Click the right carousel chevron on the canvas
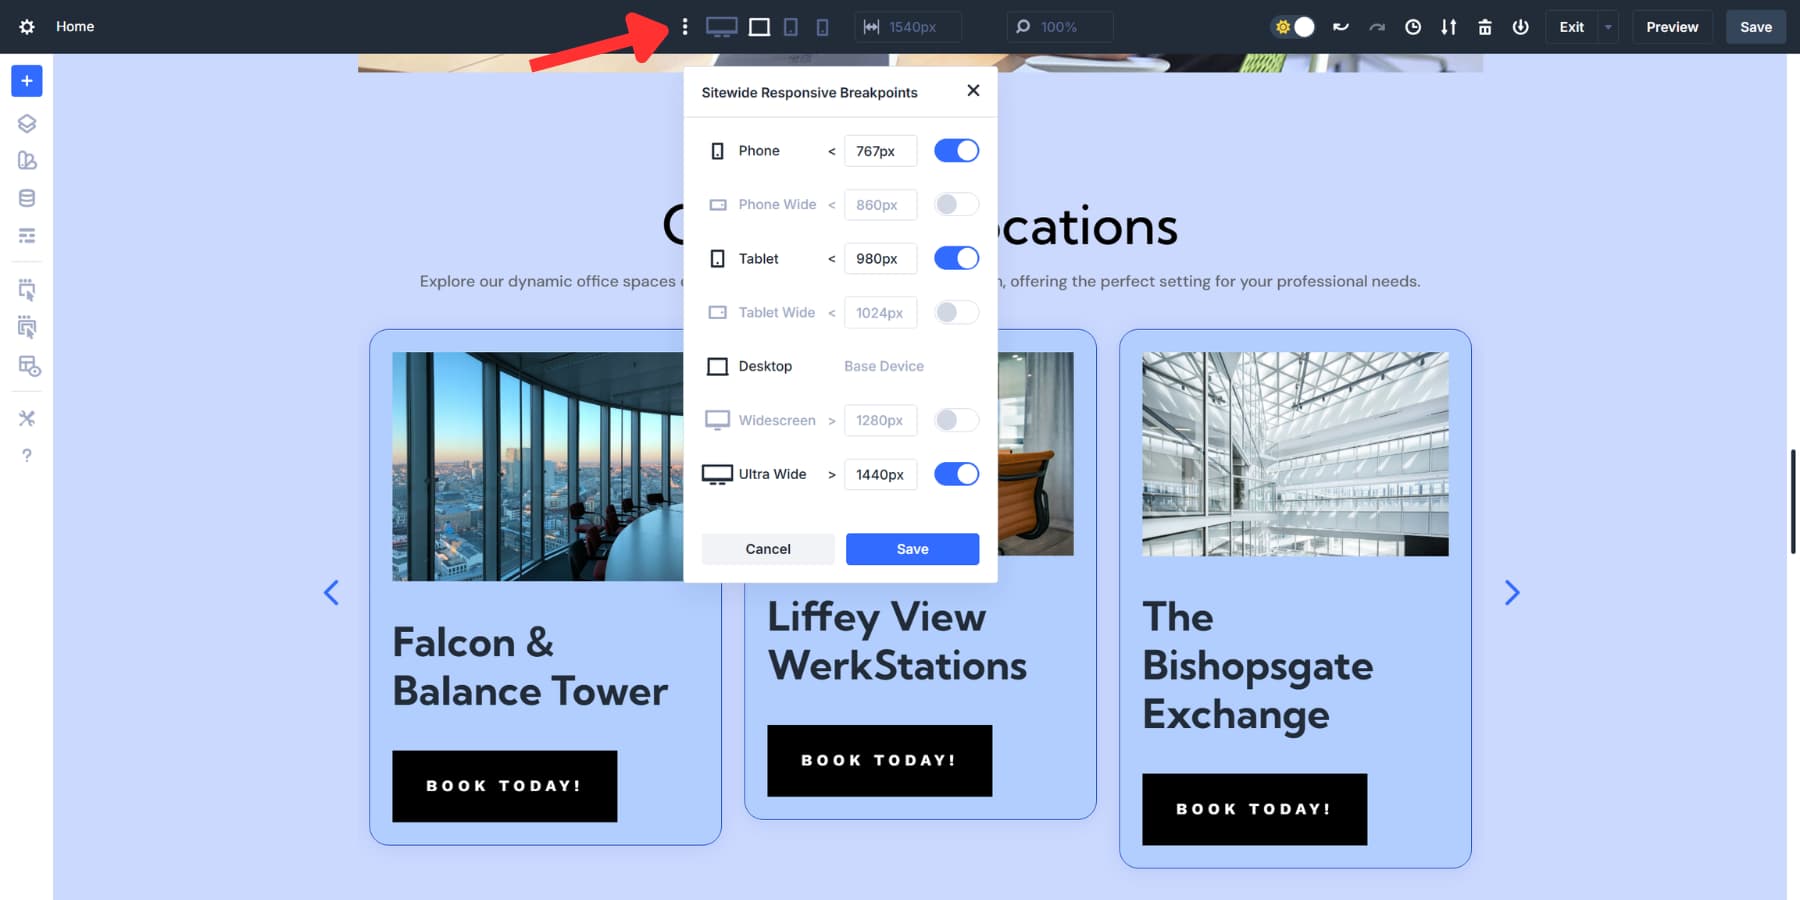Image resolution: width=1800 pixels, height=900 pixels. [x=1512, y=592]
